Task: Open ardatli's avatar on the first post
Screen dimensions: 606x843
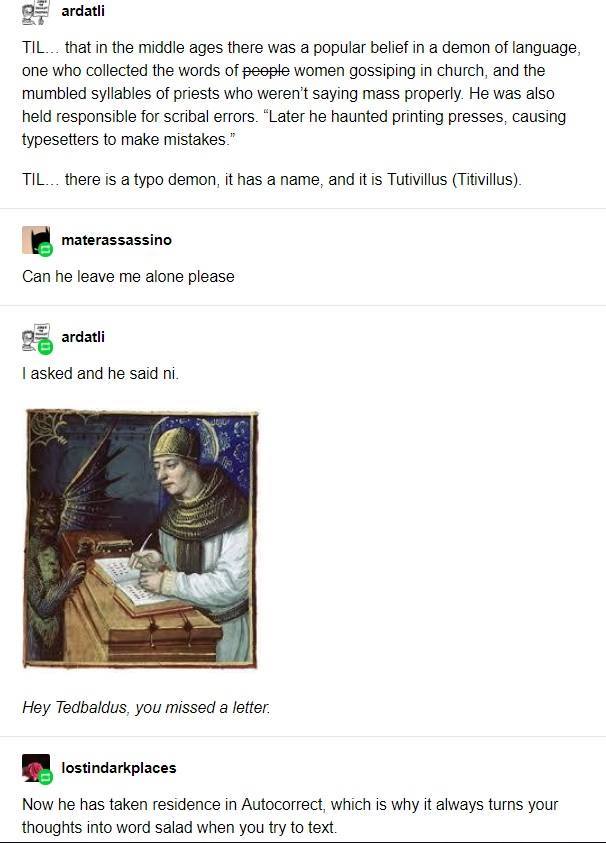Action: [35, 12]
